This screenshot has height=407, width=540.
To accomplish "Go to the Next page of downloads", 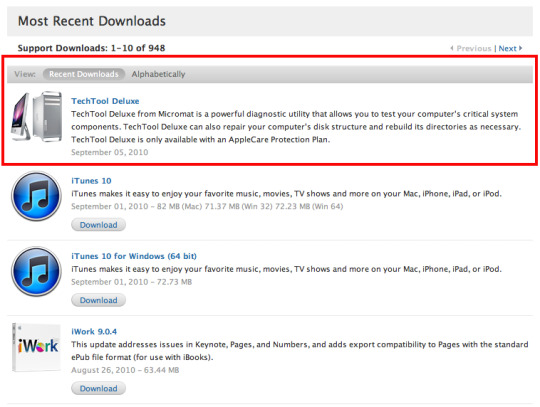I will point(507,48).
